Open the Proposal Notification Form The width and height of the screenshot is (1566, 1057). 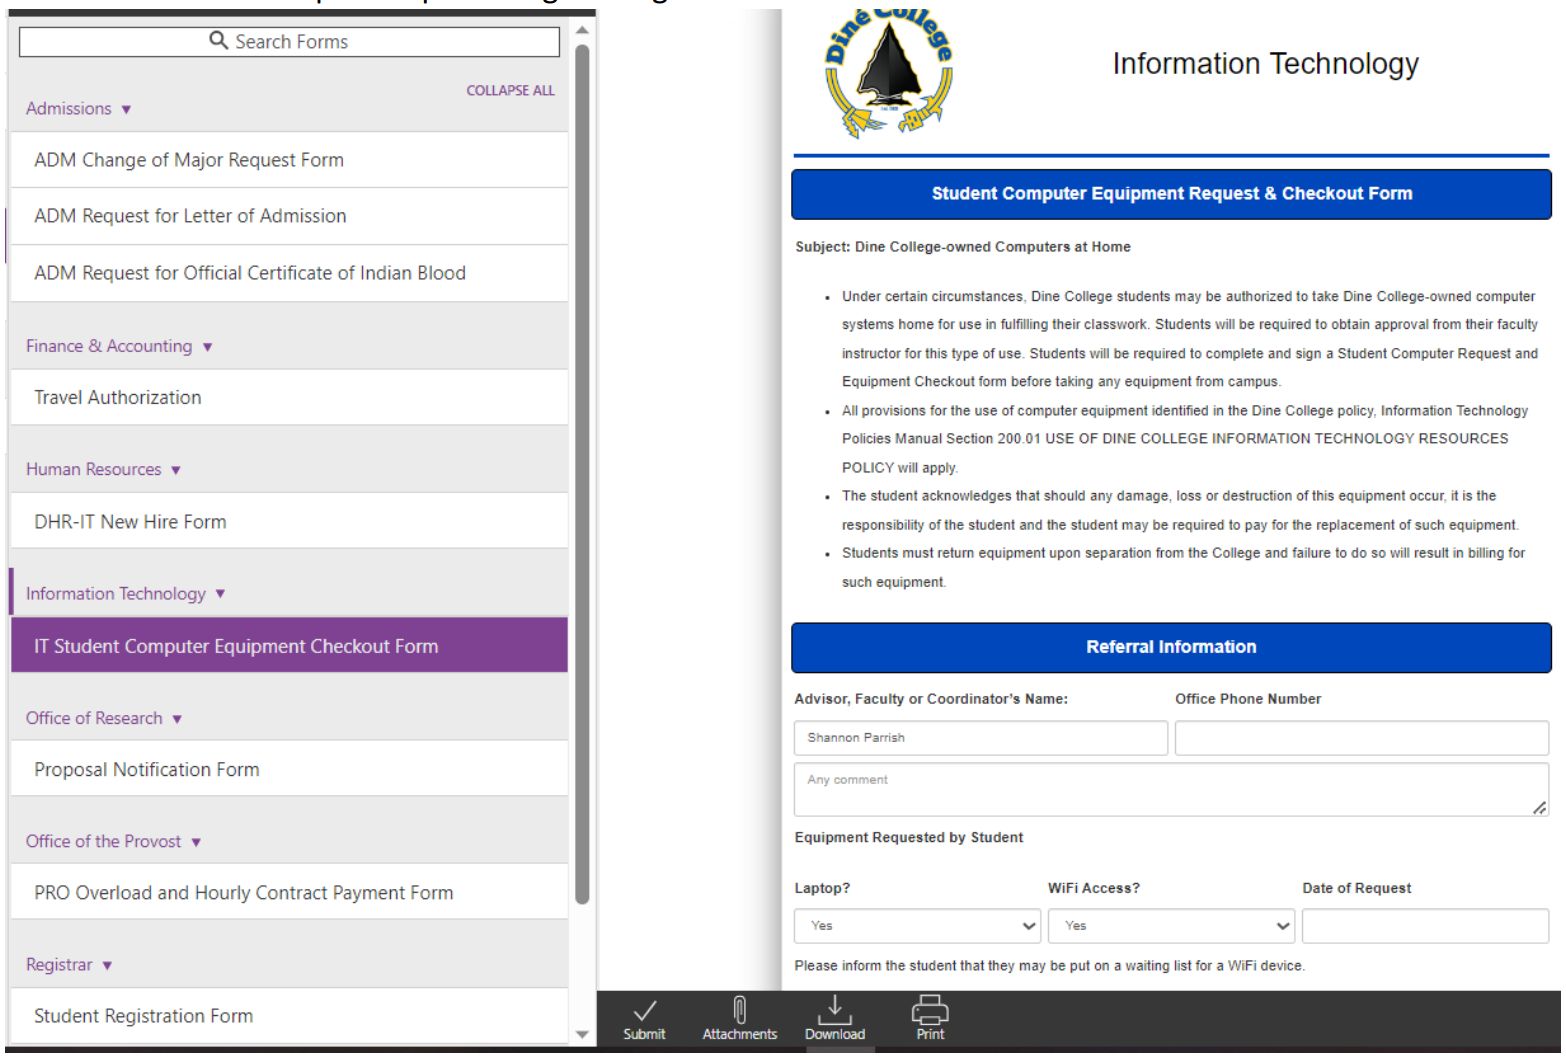(x=289, y=769)
